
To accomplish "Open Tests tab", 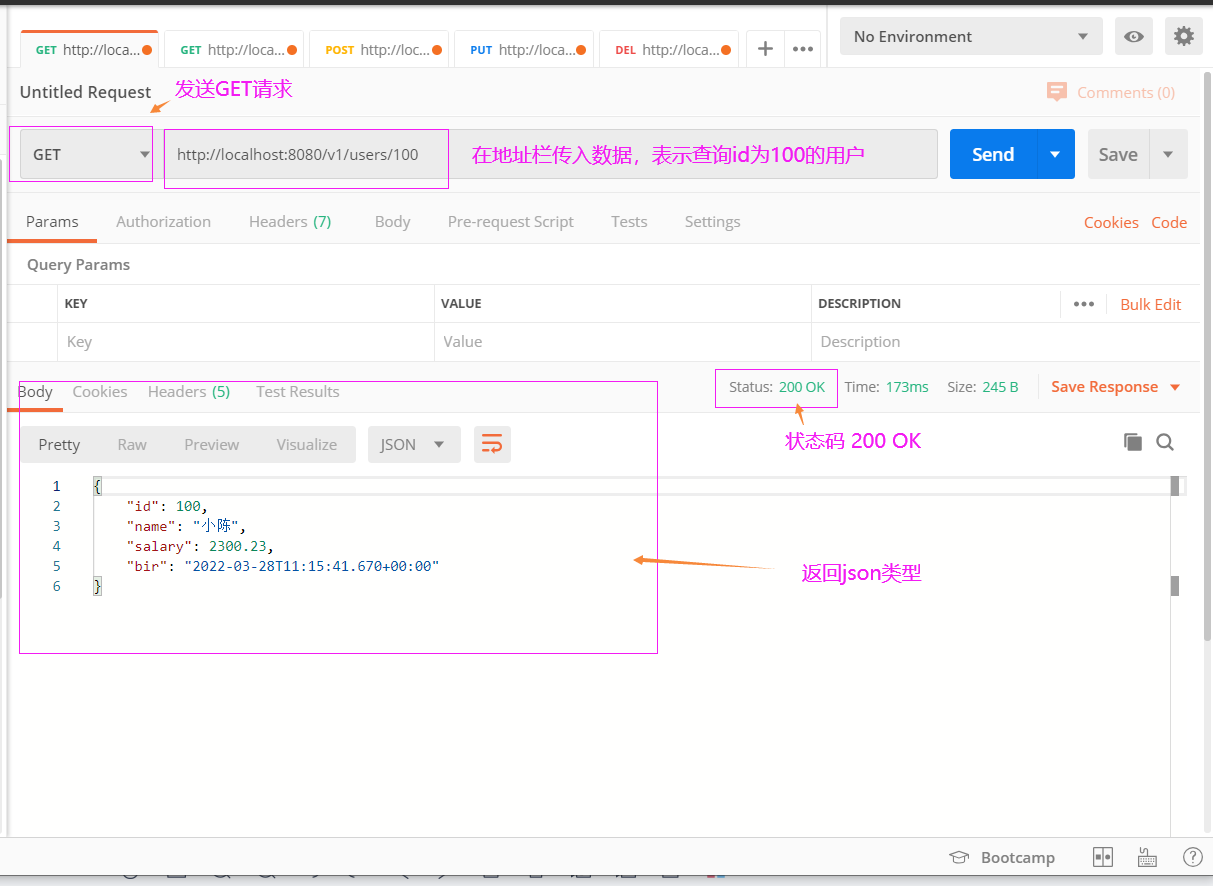I will pyautogui.click(x=629, y=222).
